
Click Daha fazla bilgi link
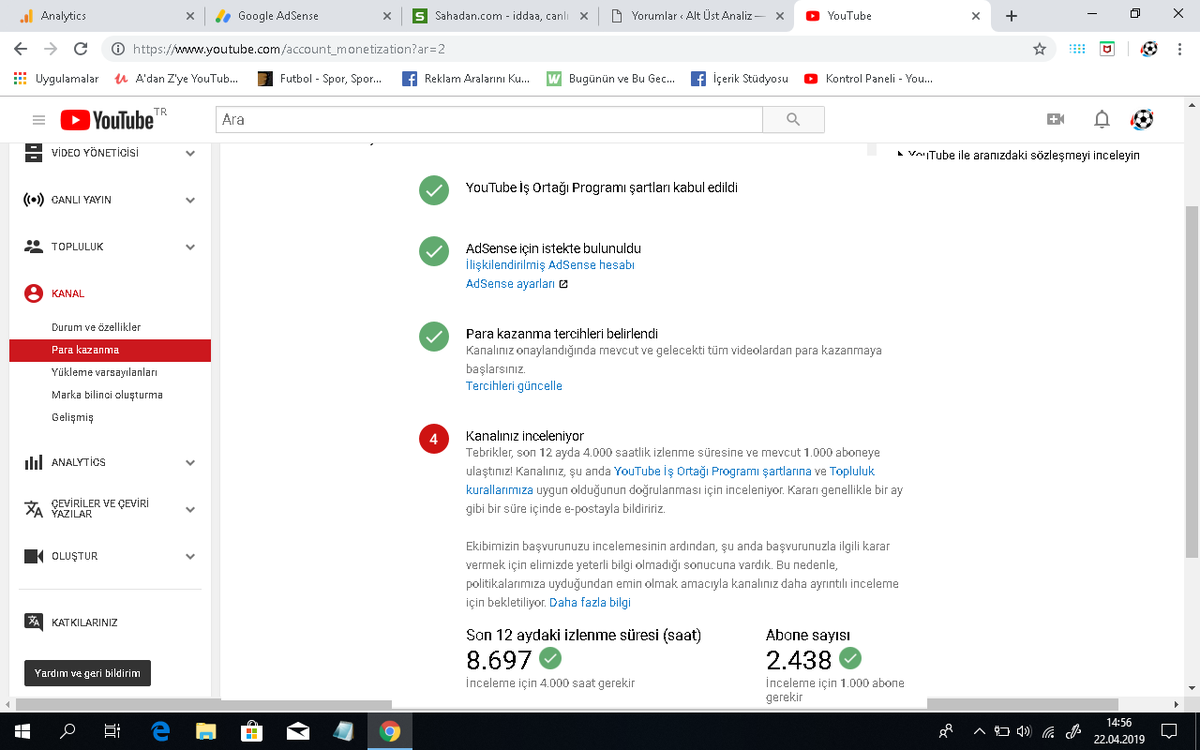pyautogui.click(x=590, y=603)
